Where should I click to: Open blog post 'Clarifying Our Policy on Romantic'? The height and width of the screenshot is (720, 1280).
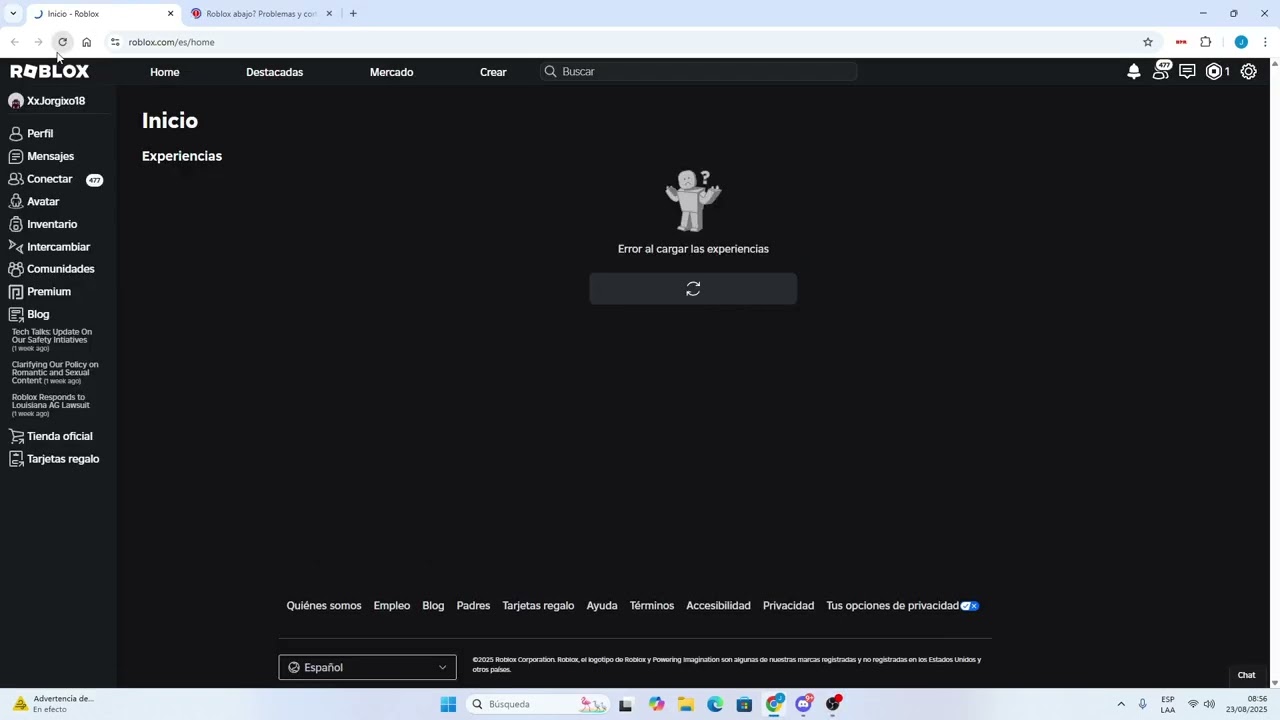click(55, 372)
